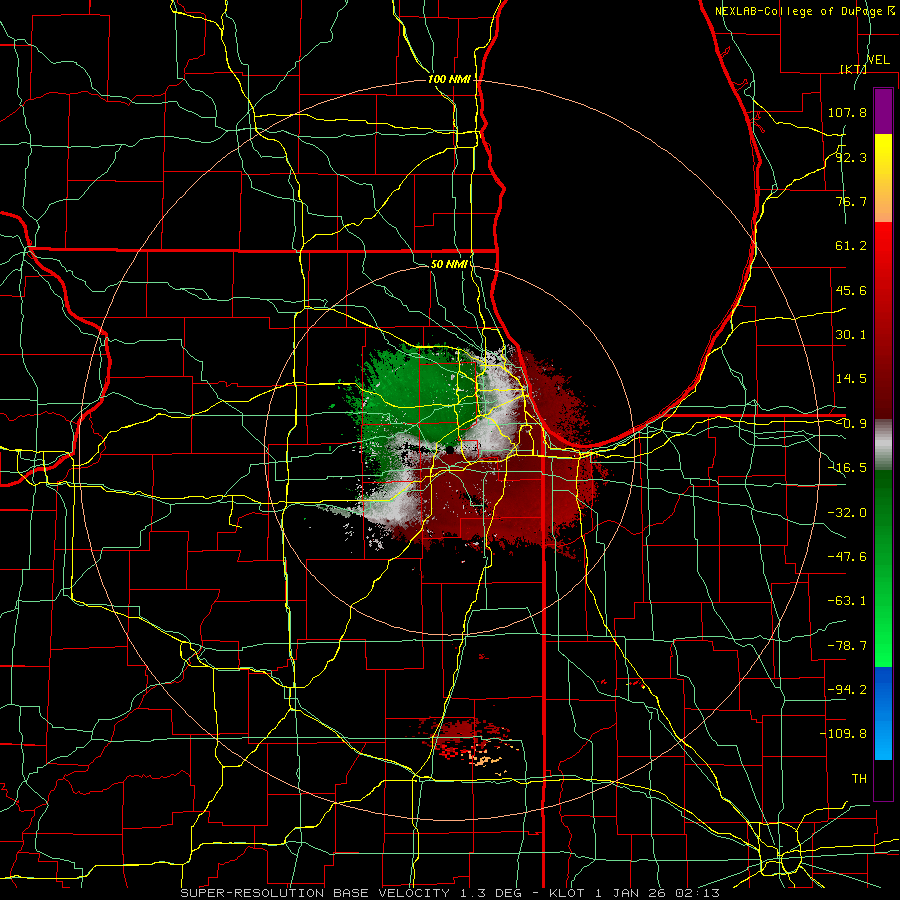Click the 50 NMI range ring label
900x900 pixels.
449,265
